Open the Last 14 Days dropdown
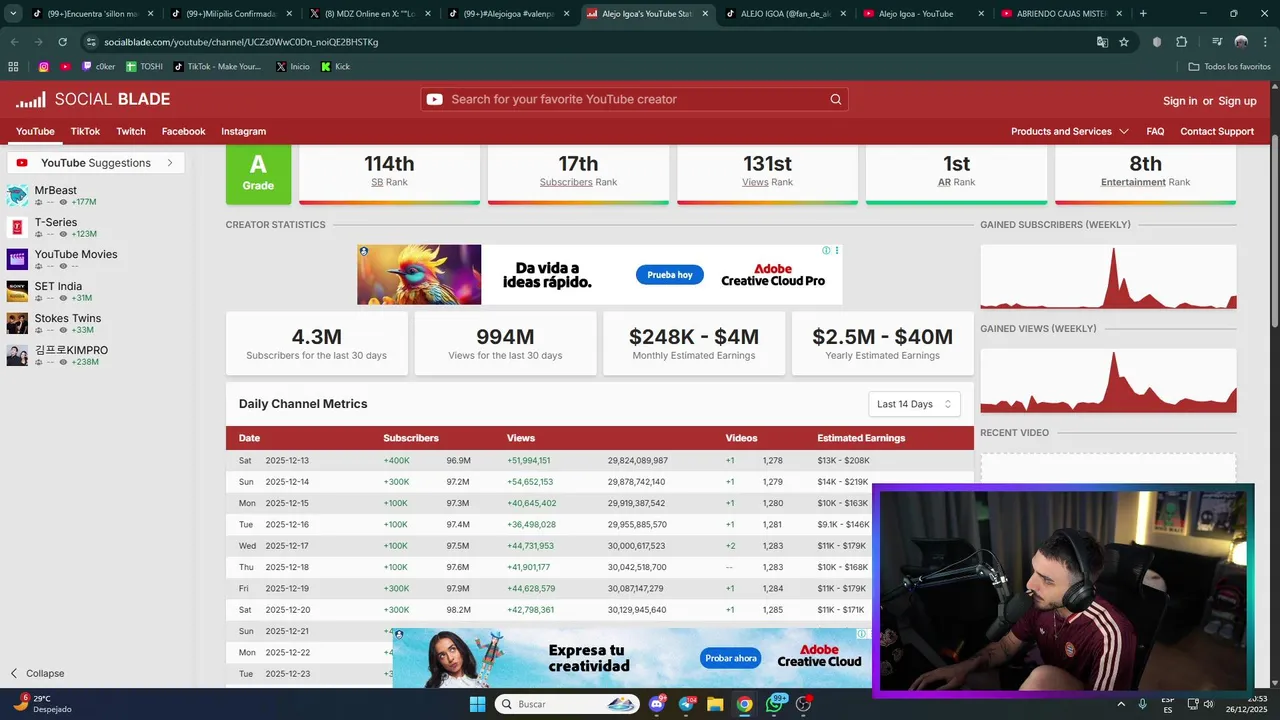 pos(914,404)
